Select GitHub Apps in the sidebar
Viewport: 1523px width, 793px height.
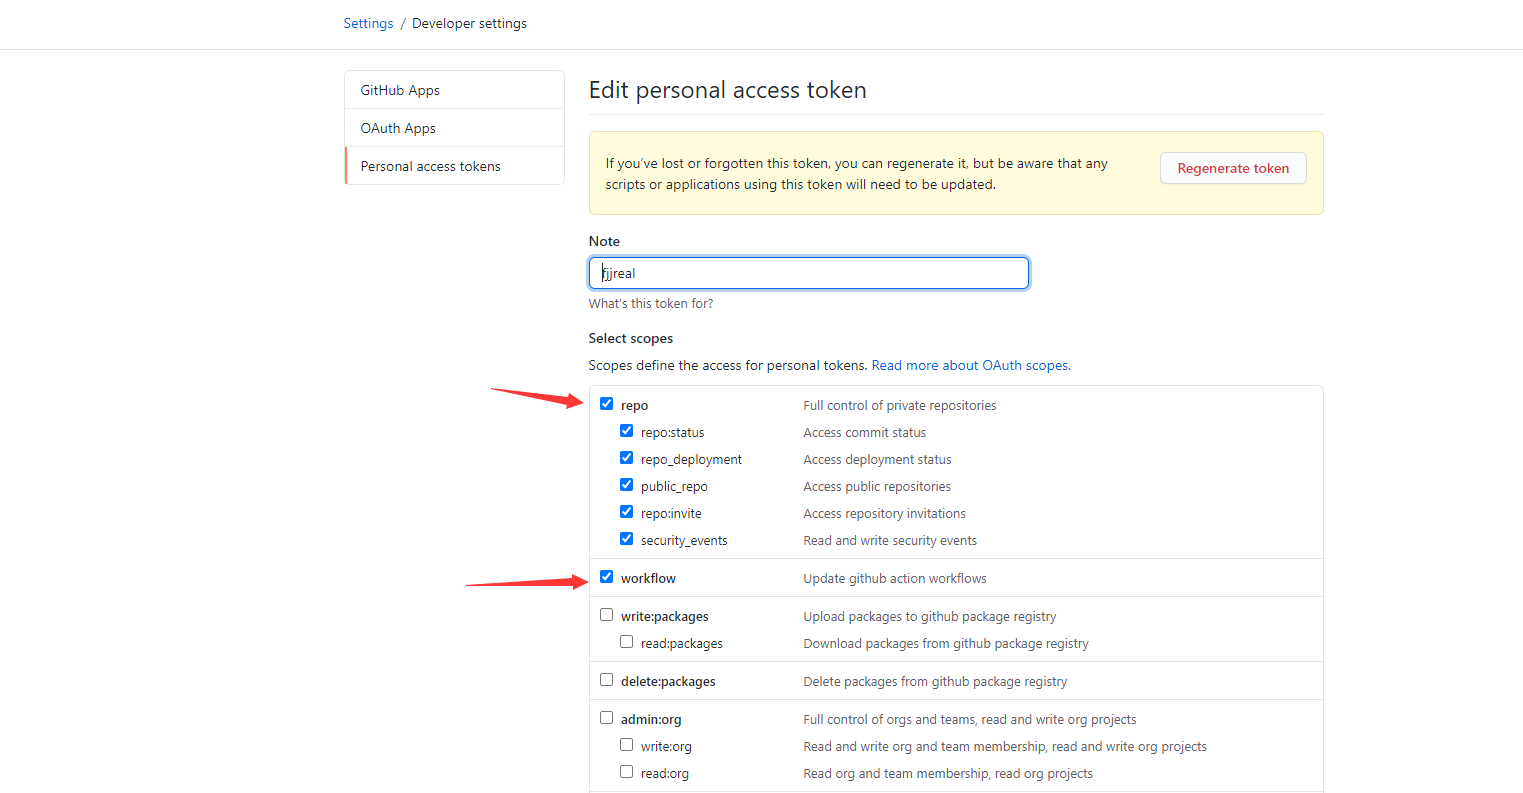click(399, 89)
